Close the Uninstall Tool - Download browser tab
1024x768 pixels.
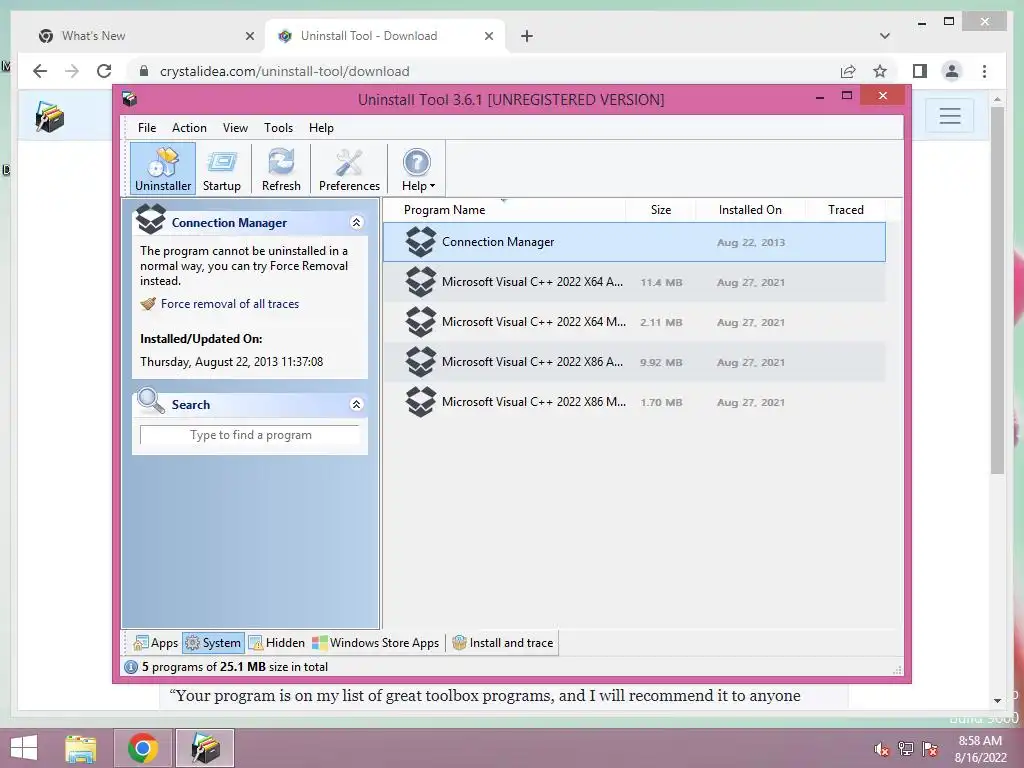click(x=489, y=36)
